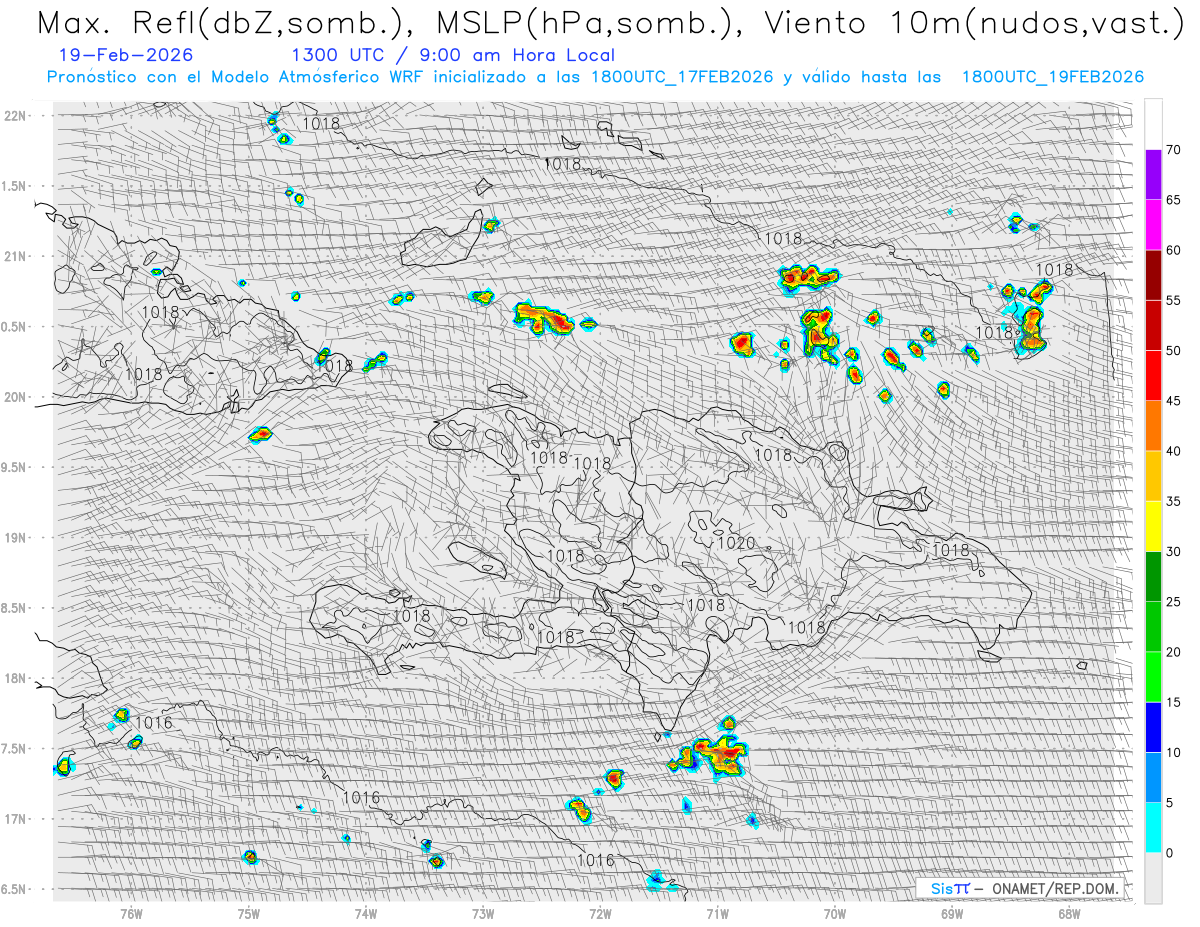Image resolution: width=1200 pixels, height=927 pixels.
Task: Click the 21N latitude axis label
Action: coord(14,256)
